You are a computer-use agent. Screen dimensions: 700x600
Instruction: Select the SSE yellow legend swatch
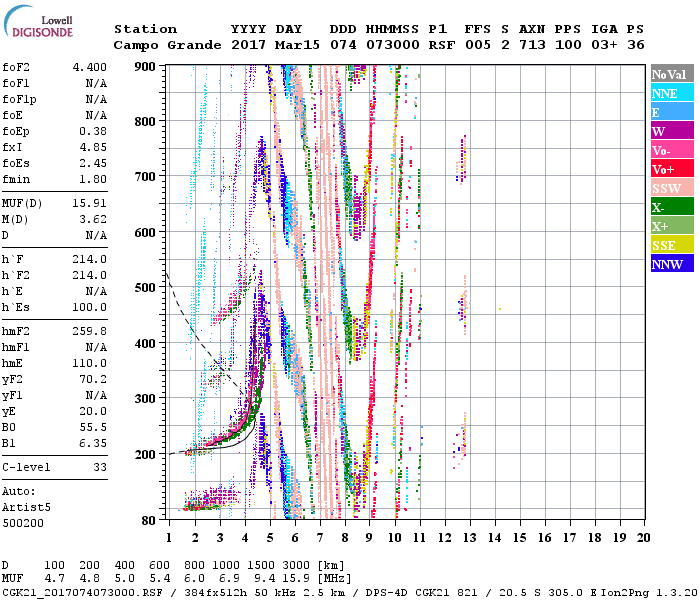pyautogui.click(x=671, y=245)
